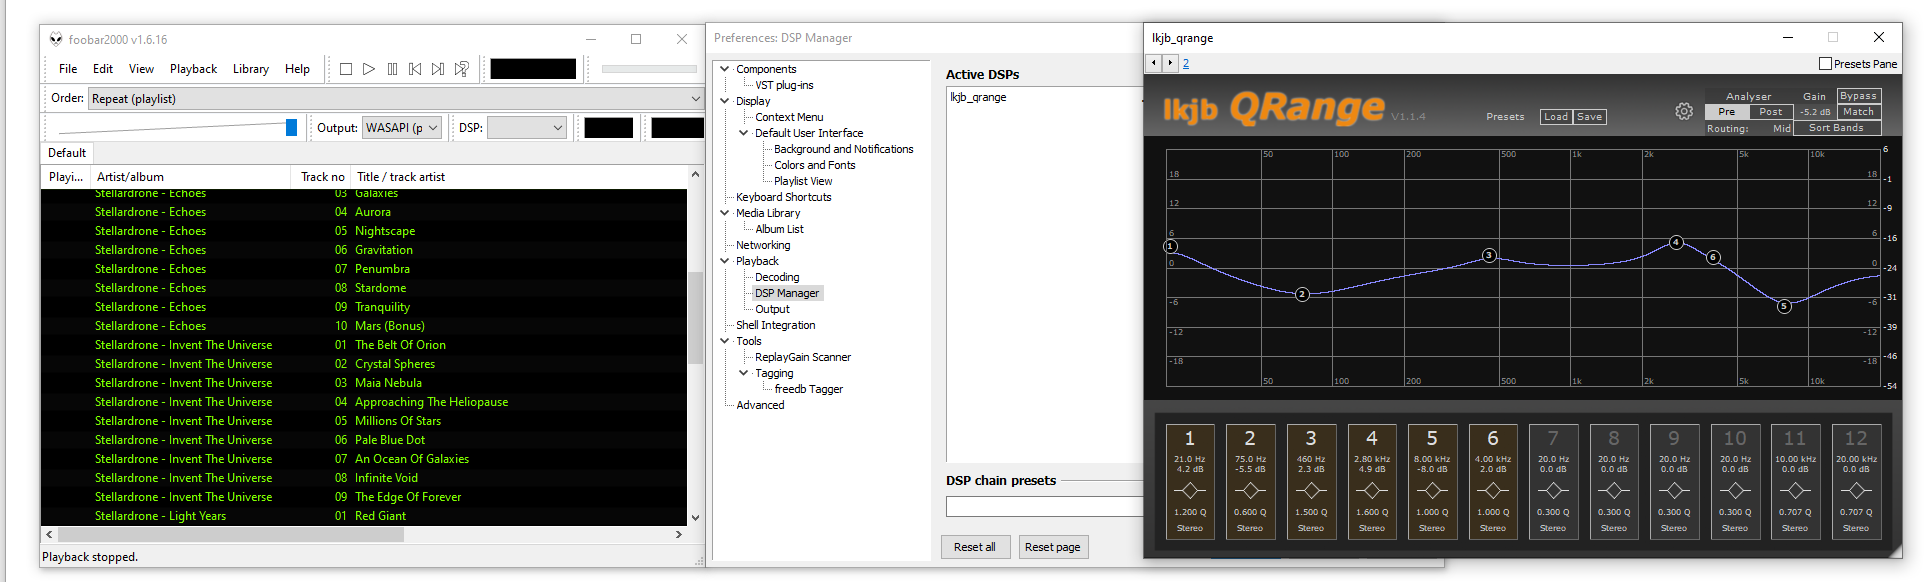Select EQ node 4 on the curve
Screen dimensions: 1932x582
tap(1676, 242)
